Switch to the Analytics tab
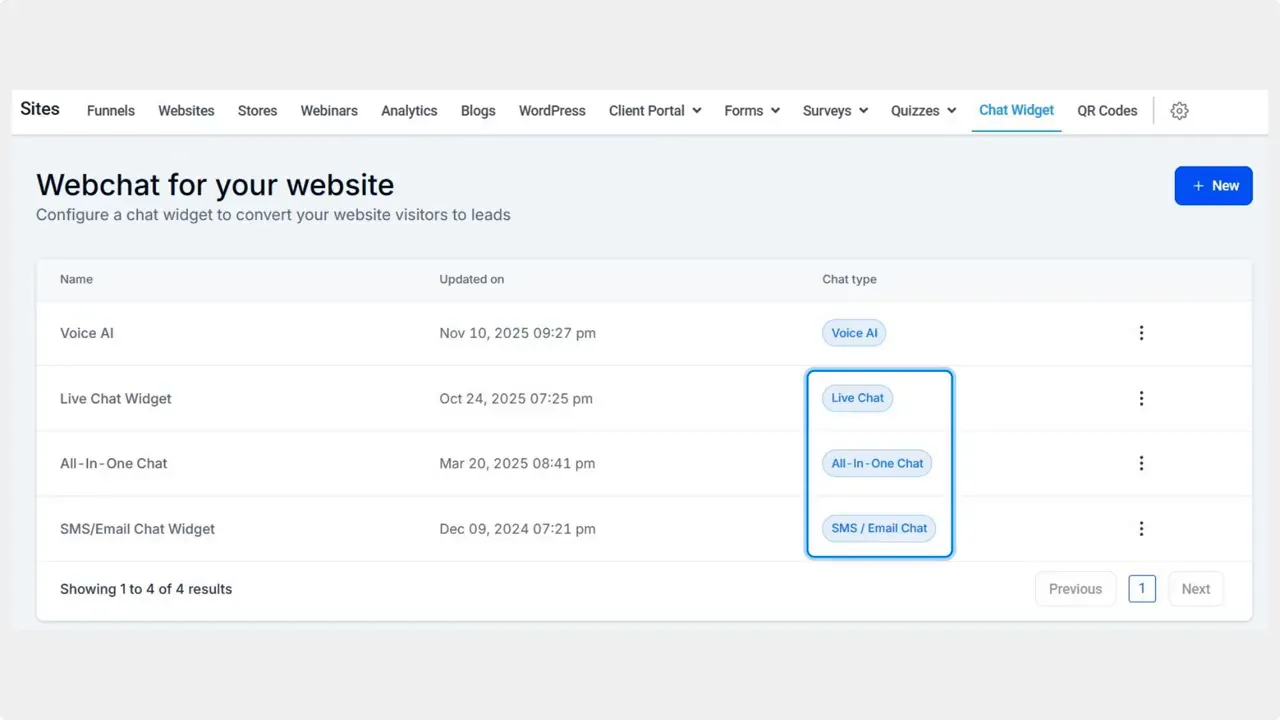Image resolution: width=1280 pixels, height=720 pixels. [x=409, y=111]
